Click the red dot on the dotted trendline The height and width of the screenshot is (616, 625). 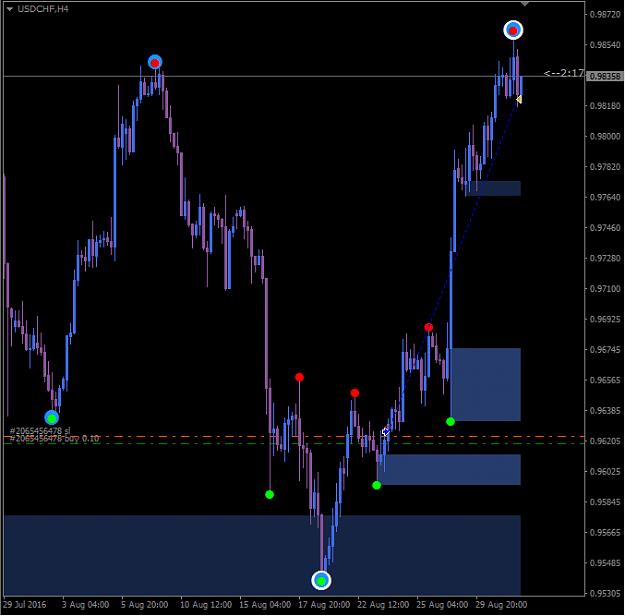coord(428,327)
